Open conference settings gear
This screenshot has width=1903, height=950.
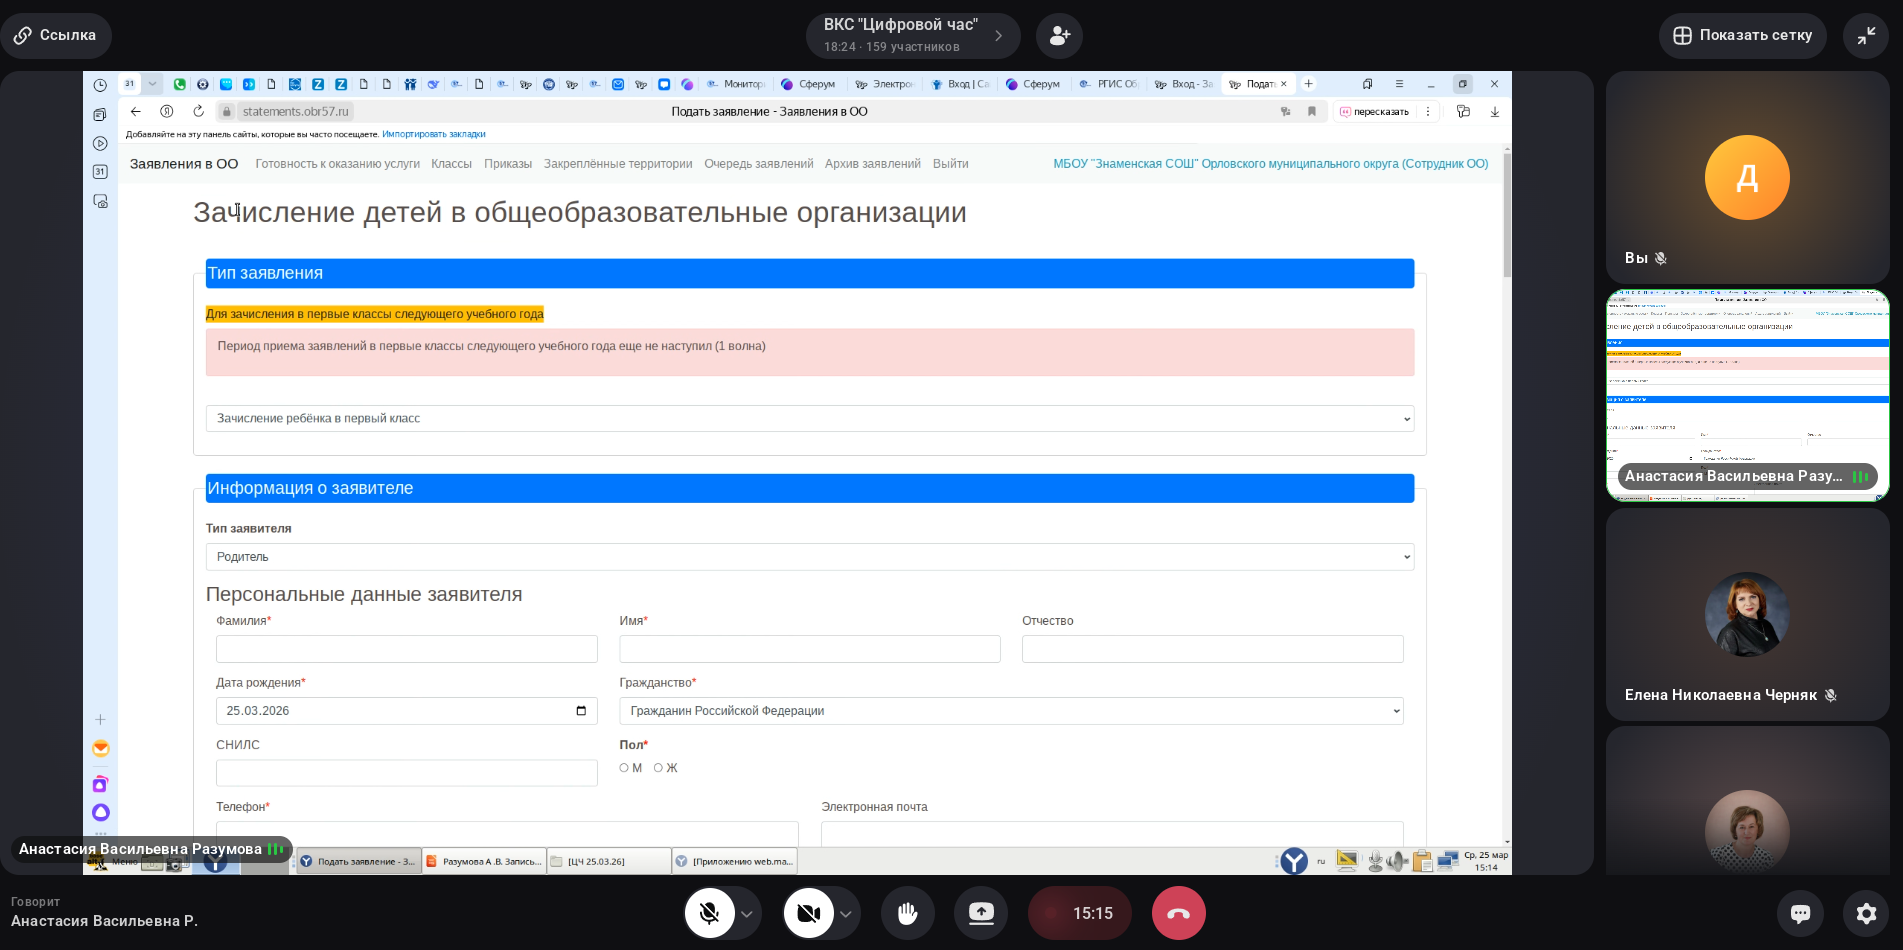[1866, 913]
